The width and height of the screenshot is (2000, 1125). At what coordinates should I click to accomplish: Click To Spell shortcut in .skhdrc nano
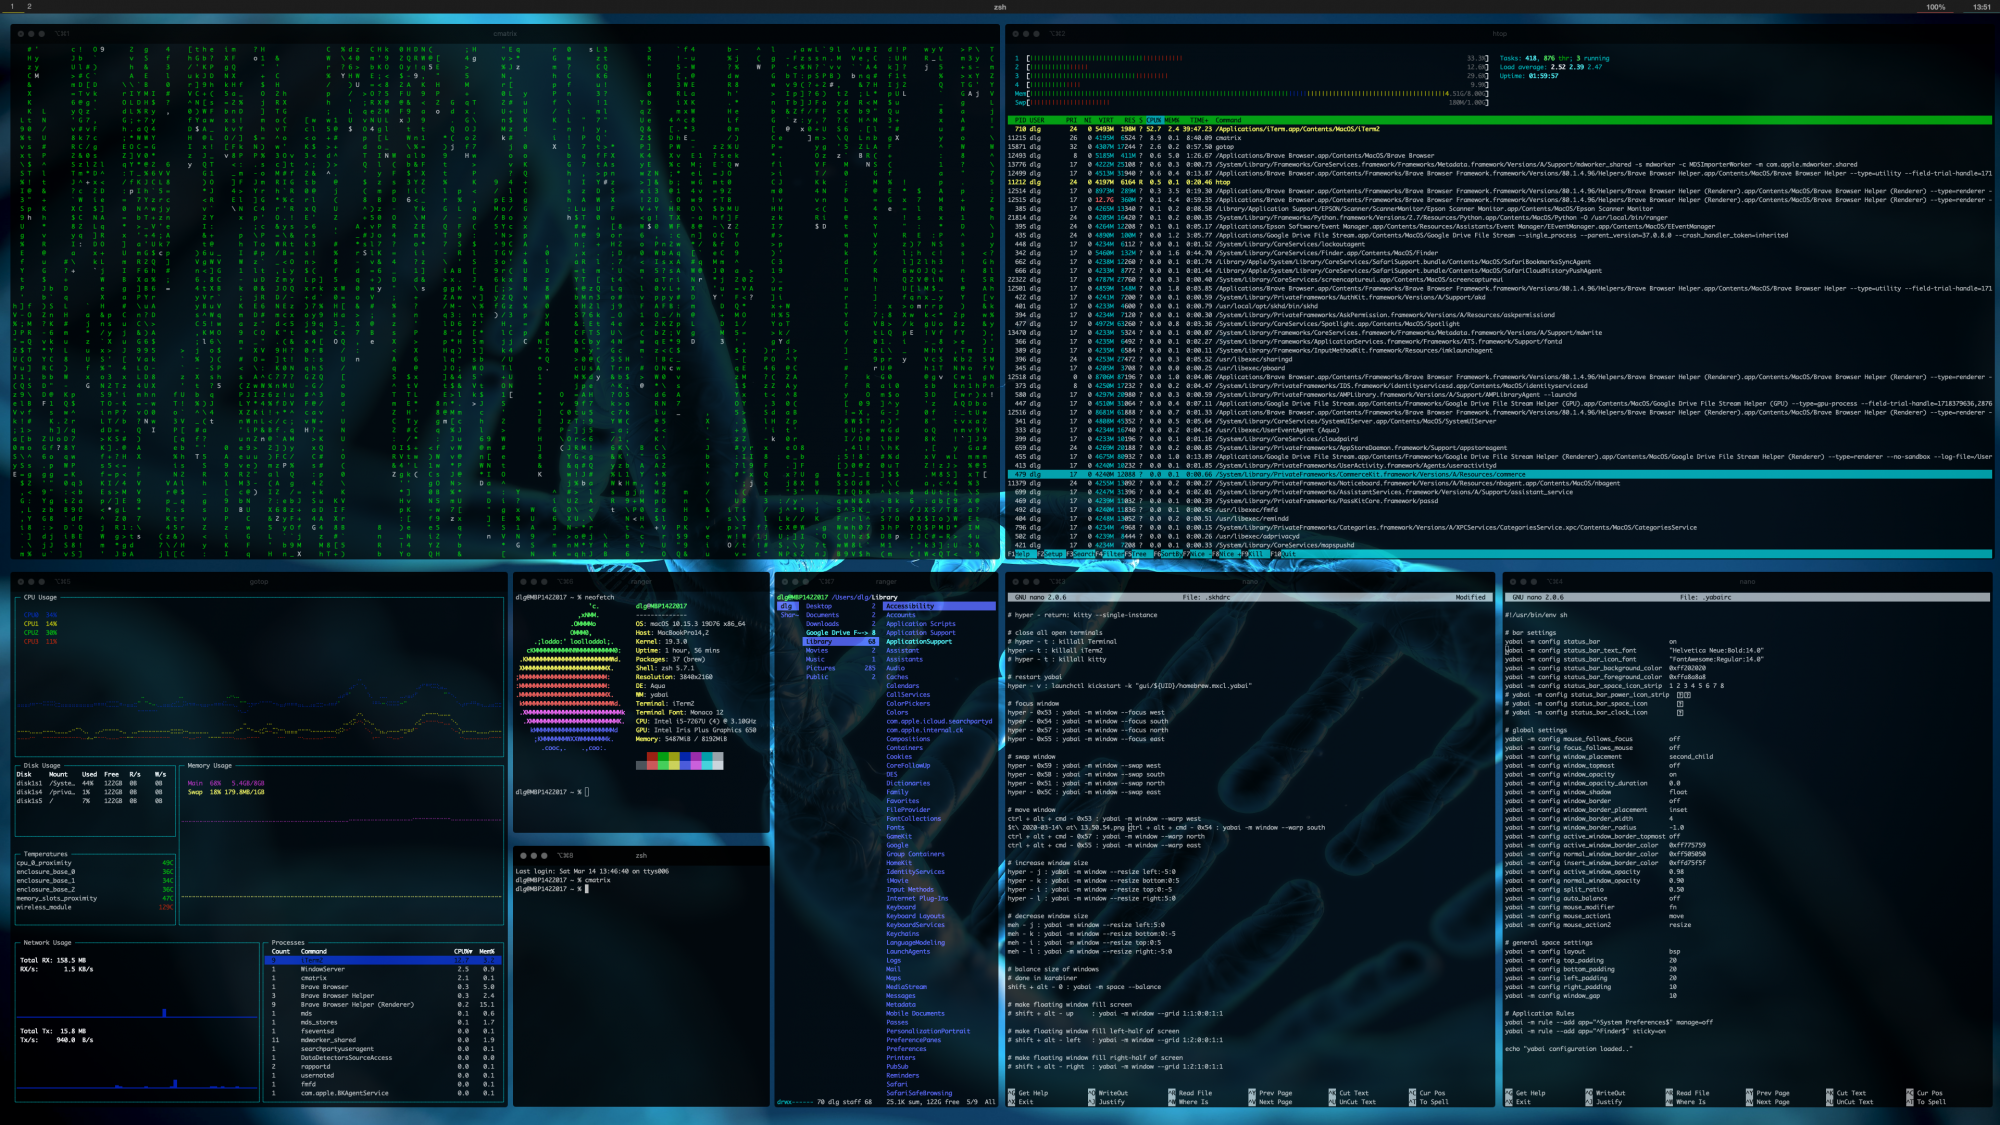(1427, 1102)
